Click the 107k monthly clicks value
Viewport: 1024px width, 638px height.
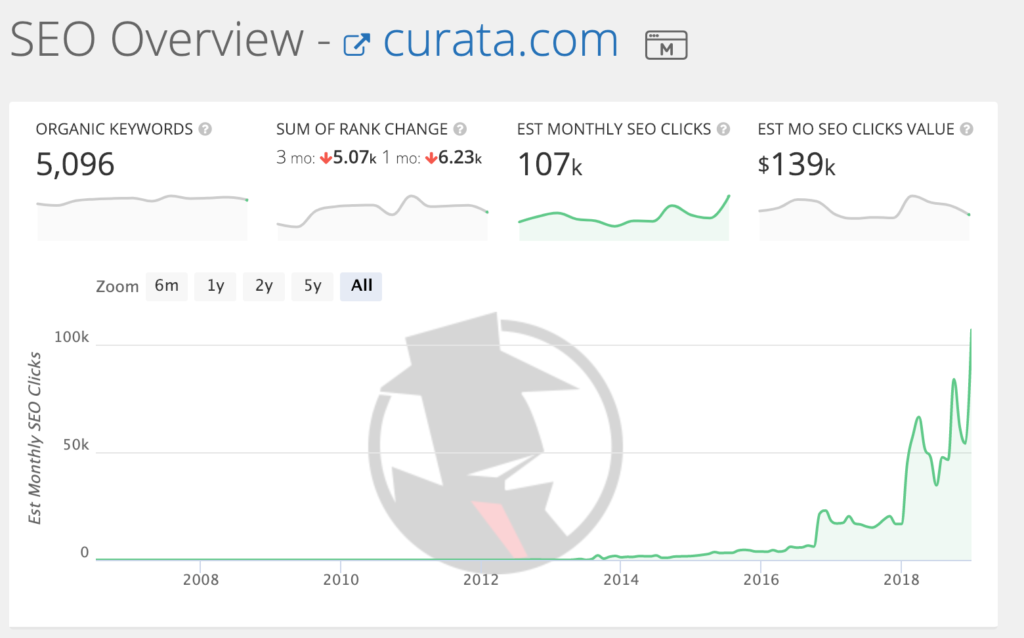click(549, 165)
